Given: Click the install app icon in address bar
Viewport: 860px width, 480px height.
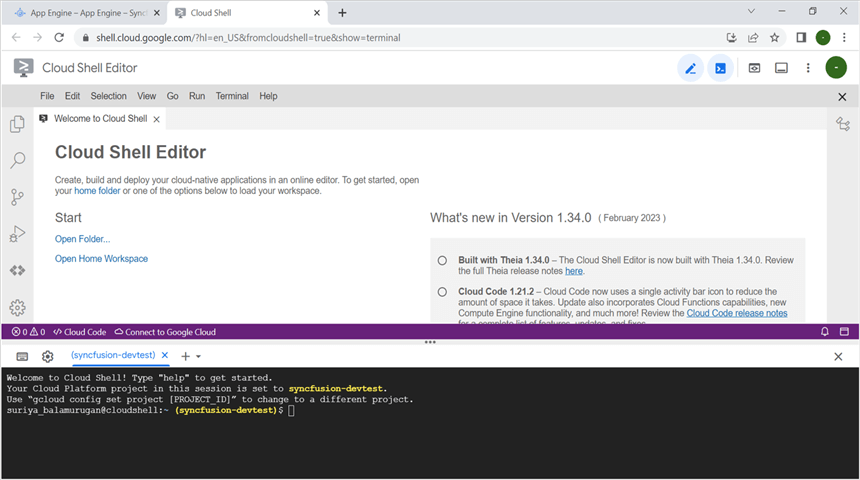Looking at the screenshot, I should (731, 37).
